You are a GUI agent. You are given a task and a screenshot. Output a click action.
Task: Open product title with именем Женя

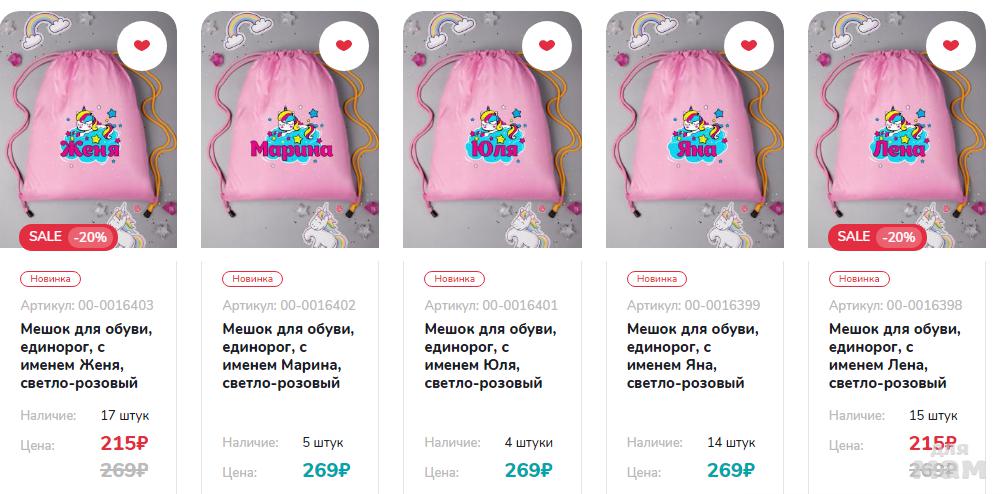(86, 357)
